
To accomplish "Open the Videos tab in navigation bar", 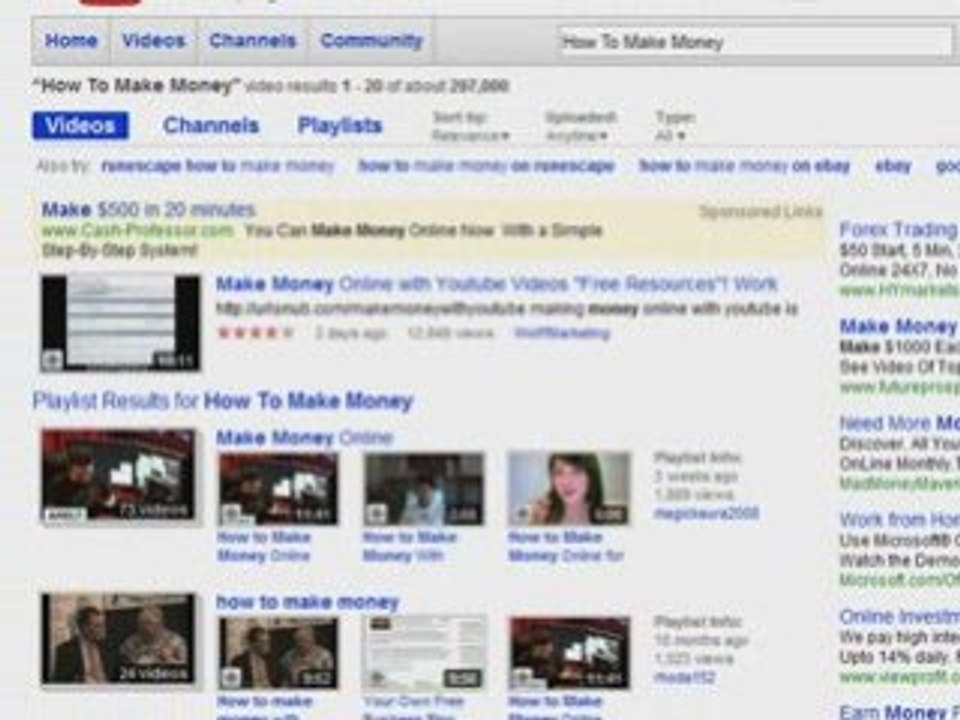I will point(153,41).
